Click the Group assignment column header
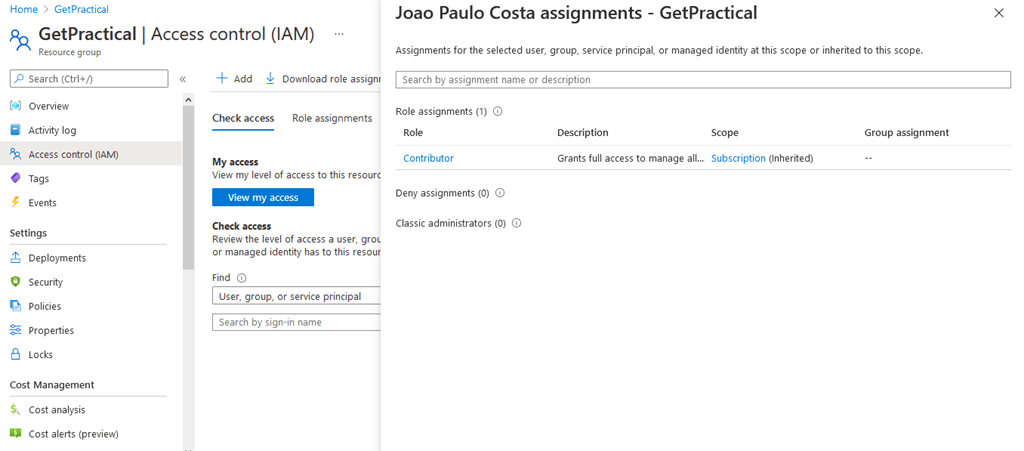1024x451 pixels. click(x=906, y=132)
